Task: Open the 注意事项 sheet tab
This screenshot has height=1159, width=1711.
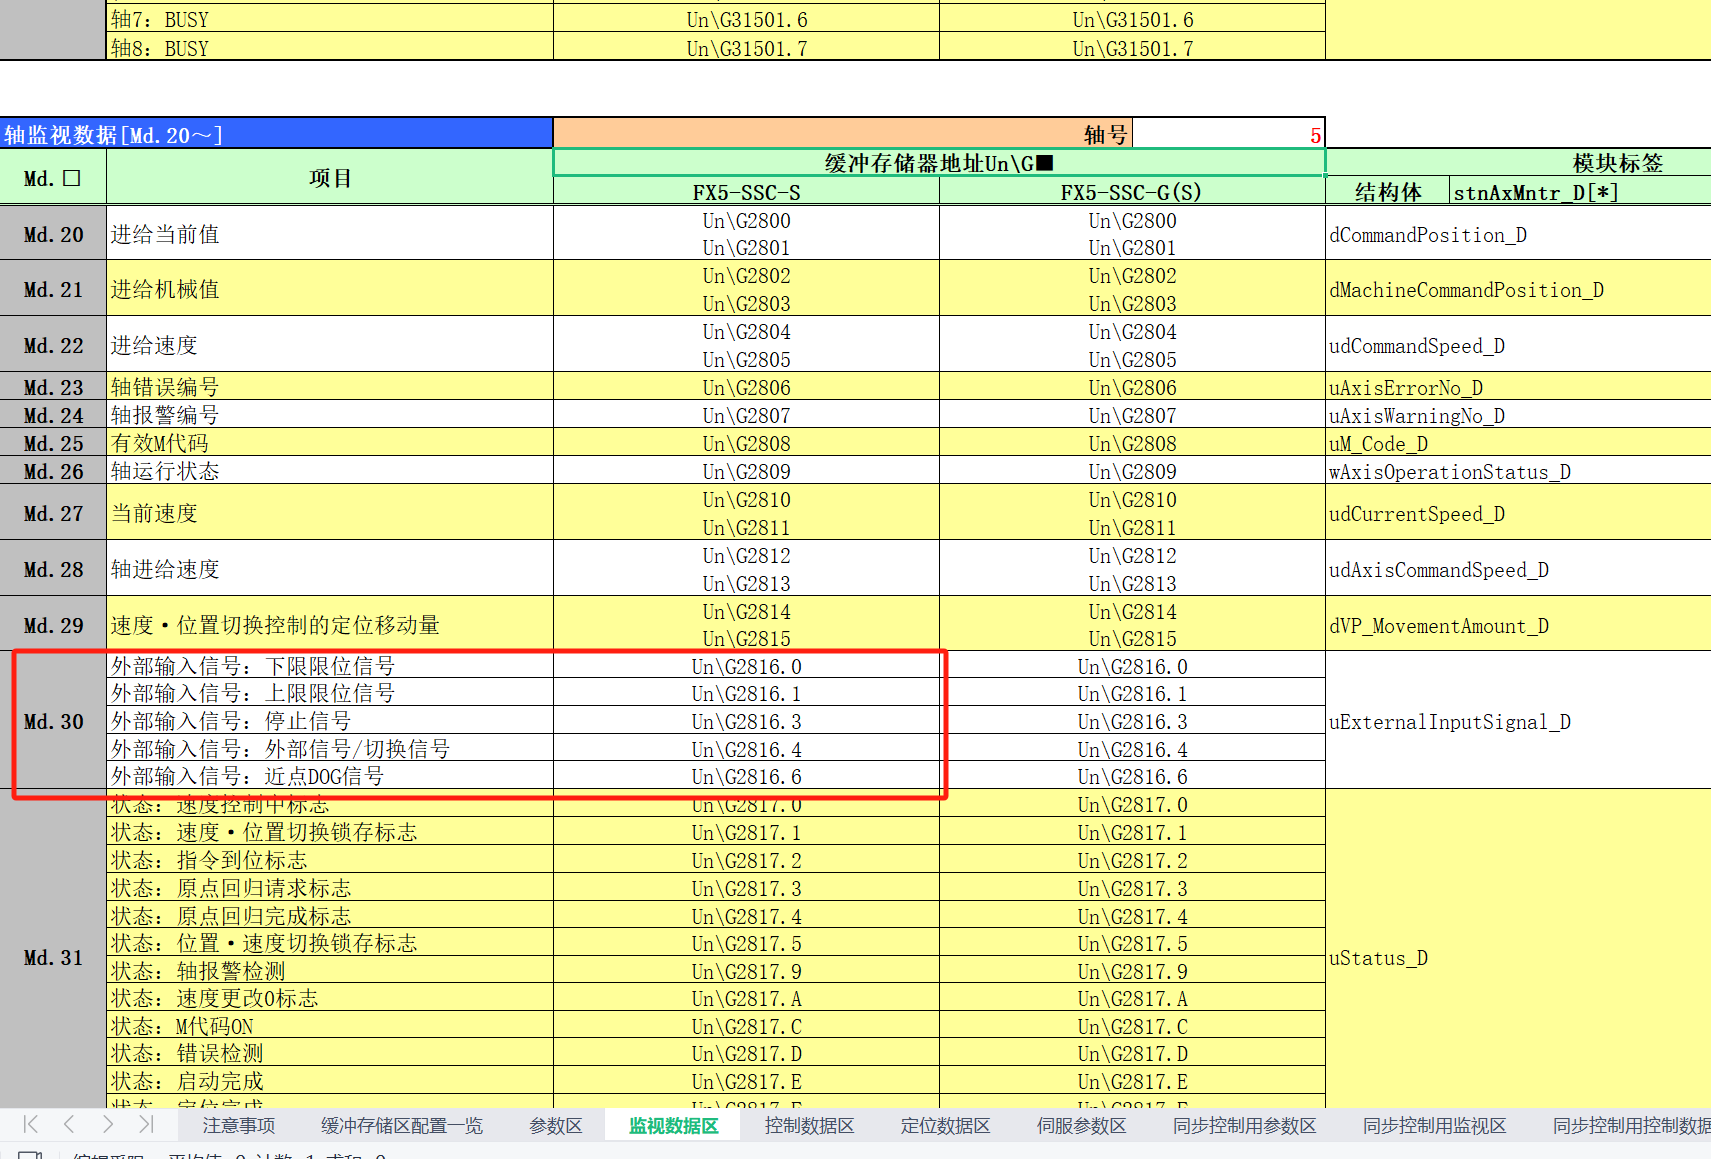Action: tap(238, 1126)
